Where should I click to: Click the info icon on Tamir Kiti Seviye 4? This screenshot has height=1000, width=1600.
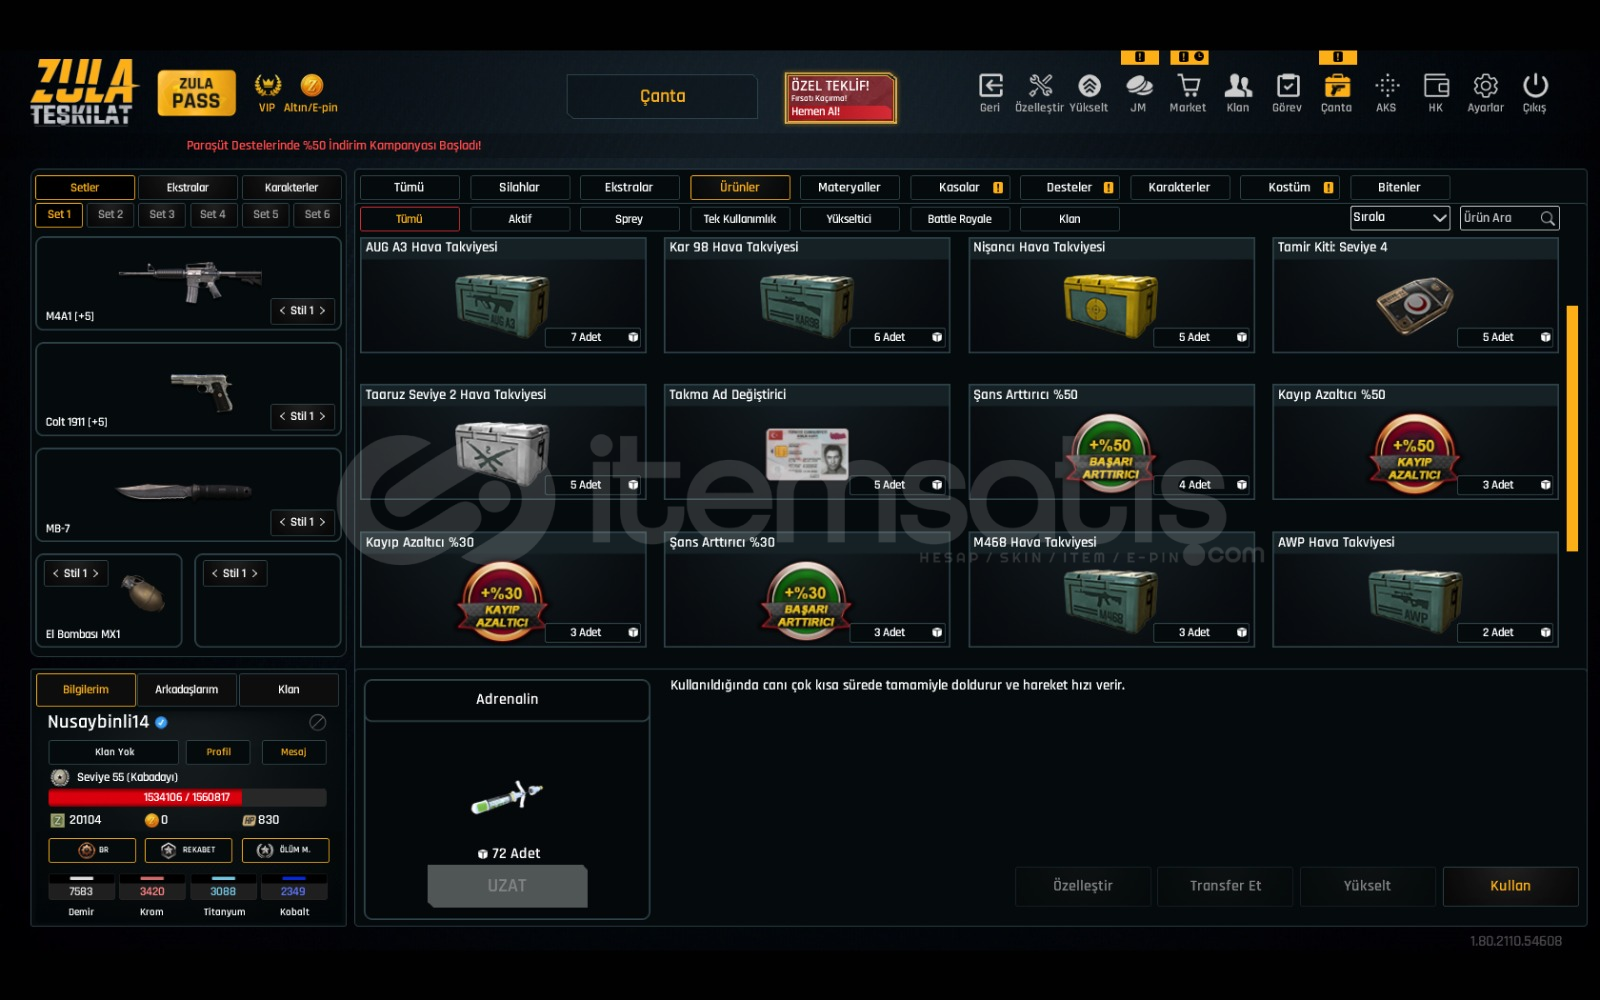tap(1546, 338)
